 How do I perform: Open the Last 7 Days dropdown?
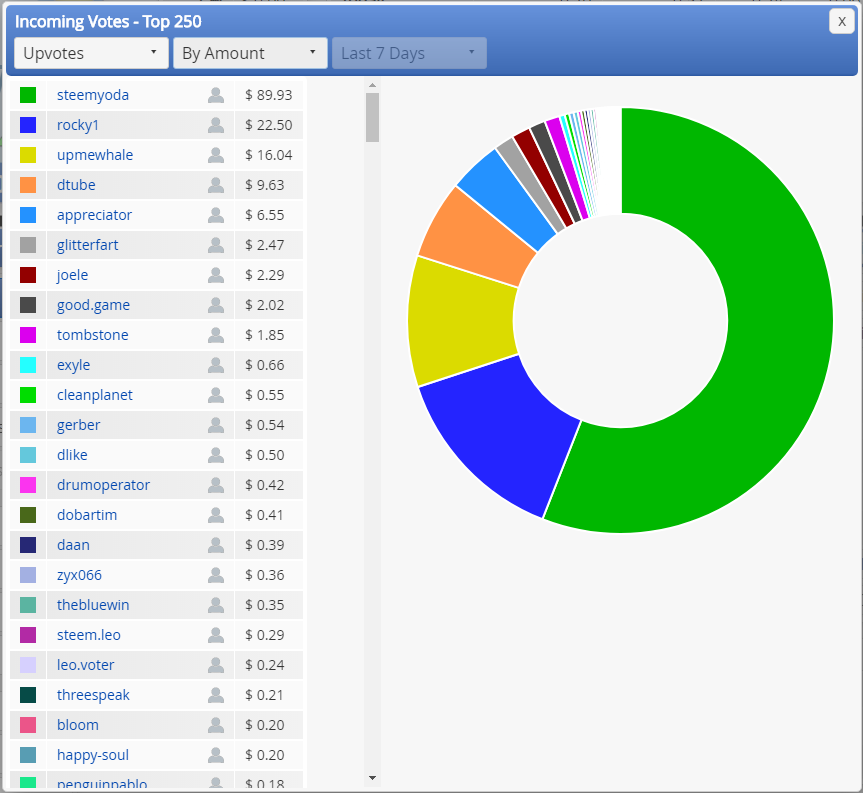409,53
